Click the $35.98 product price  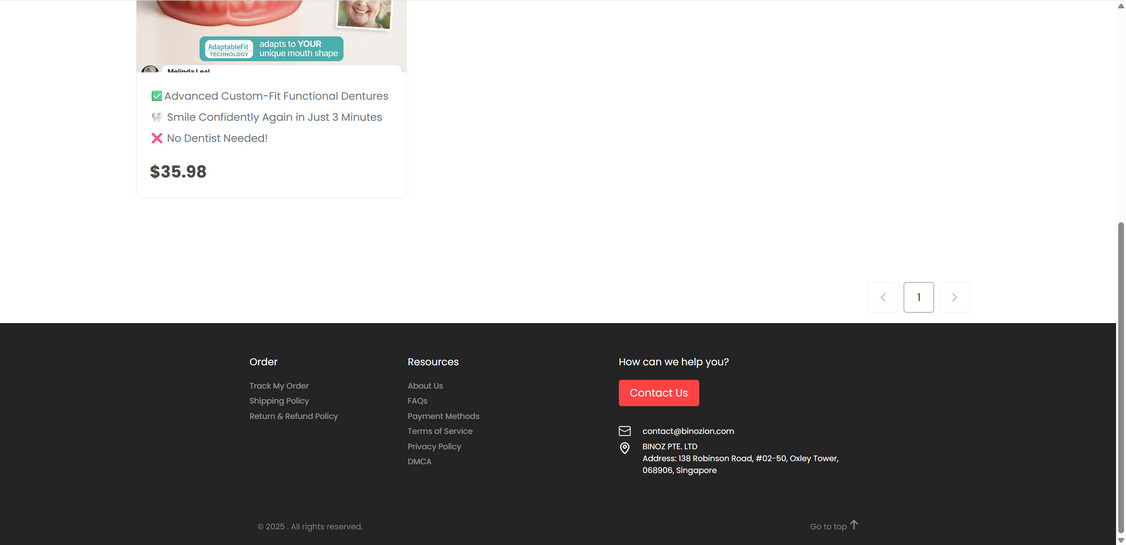[178, 172]
